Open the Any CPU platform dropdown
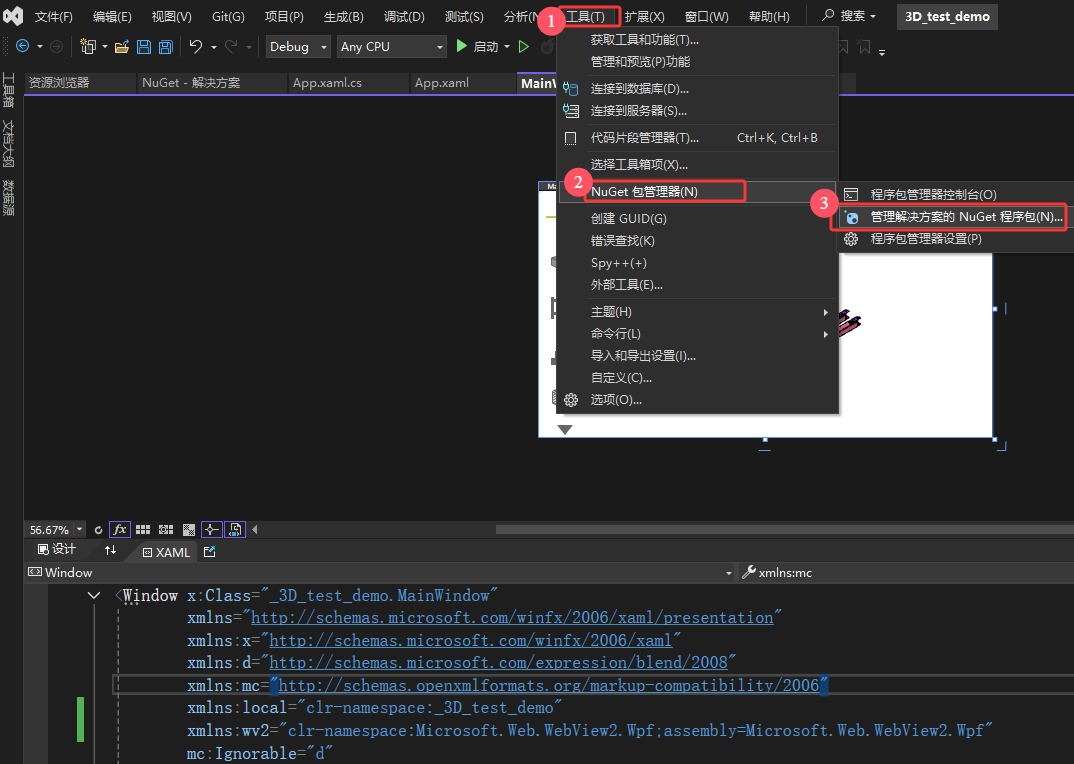Image resolution: width=1074 pixels, height=764 pixels. 392,47
